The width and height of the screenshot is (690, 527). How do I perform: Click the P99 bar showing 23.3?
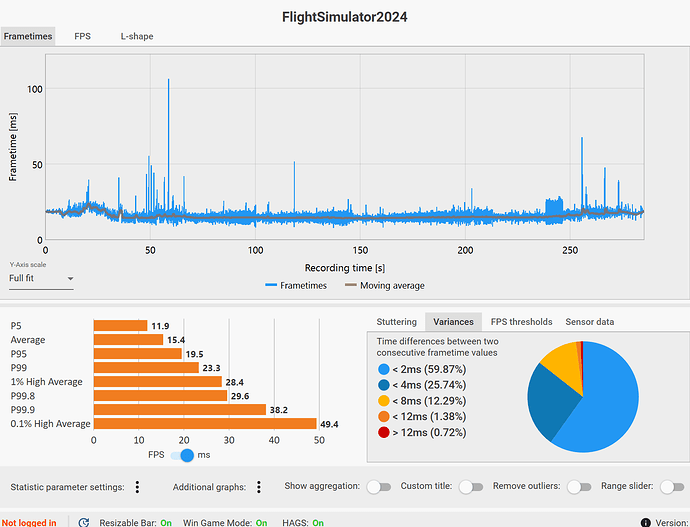146,368
